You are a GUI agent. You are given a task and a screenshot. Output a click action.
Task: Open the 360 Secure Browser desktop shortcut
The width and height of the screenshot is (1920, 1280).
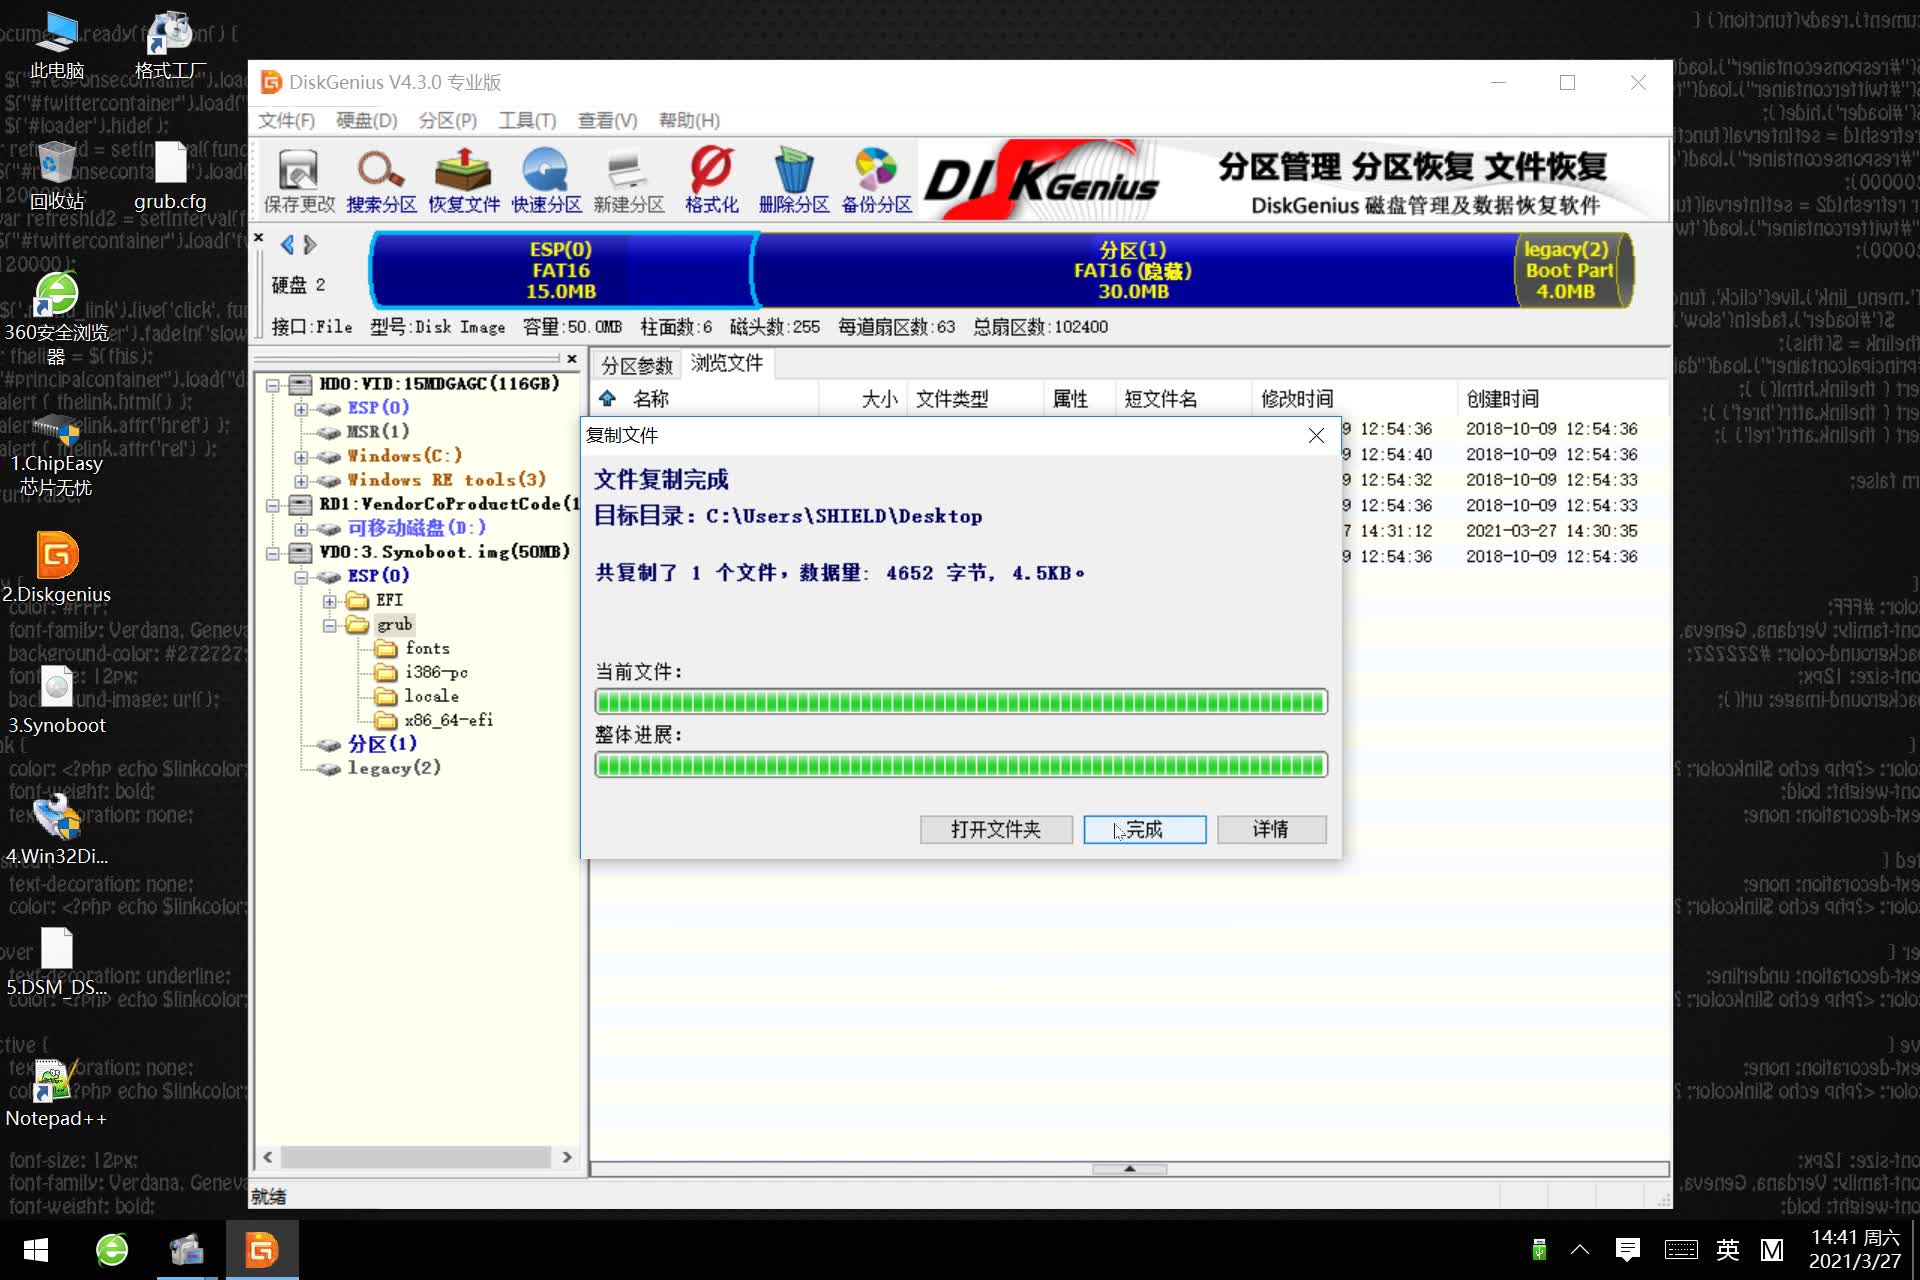click(56, 318)
